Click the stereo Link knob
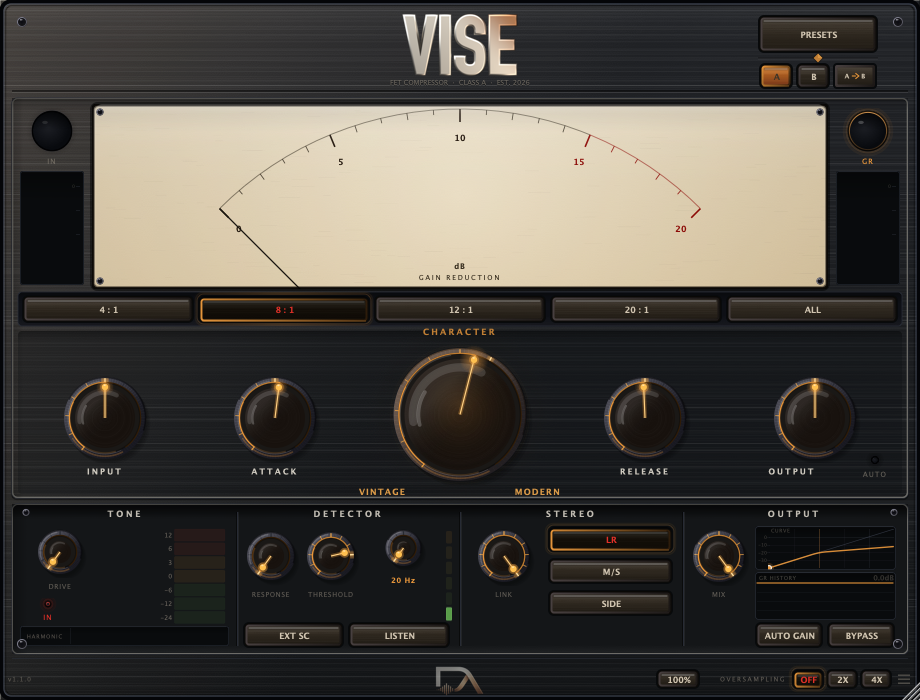 pos(503,556)
